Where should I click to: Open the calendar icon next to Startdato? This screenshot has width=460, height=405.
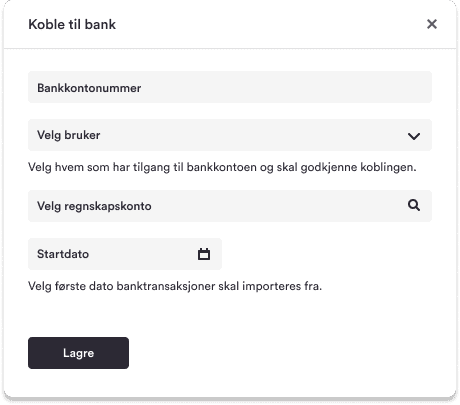[204, 254]
